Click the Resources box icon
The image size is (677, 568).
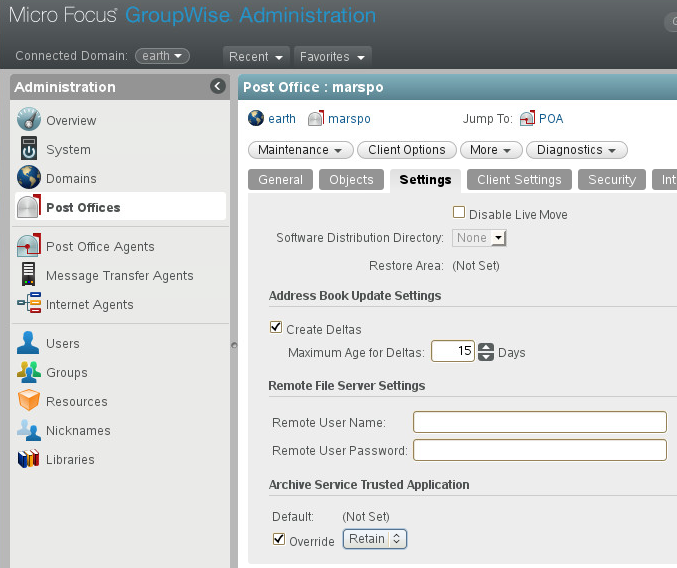[28, 401]
